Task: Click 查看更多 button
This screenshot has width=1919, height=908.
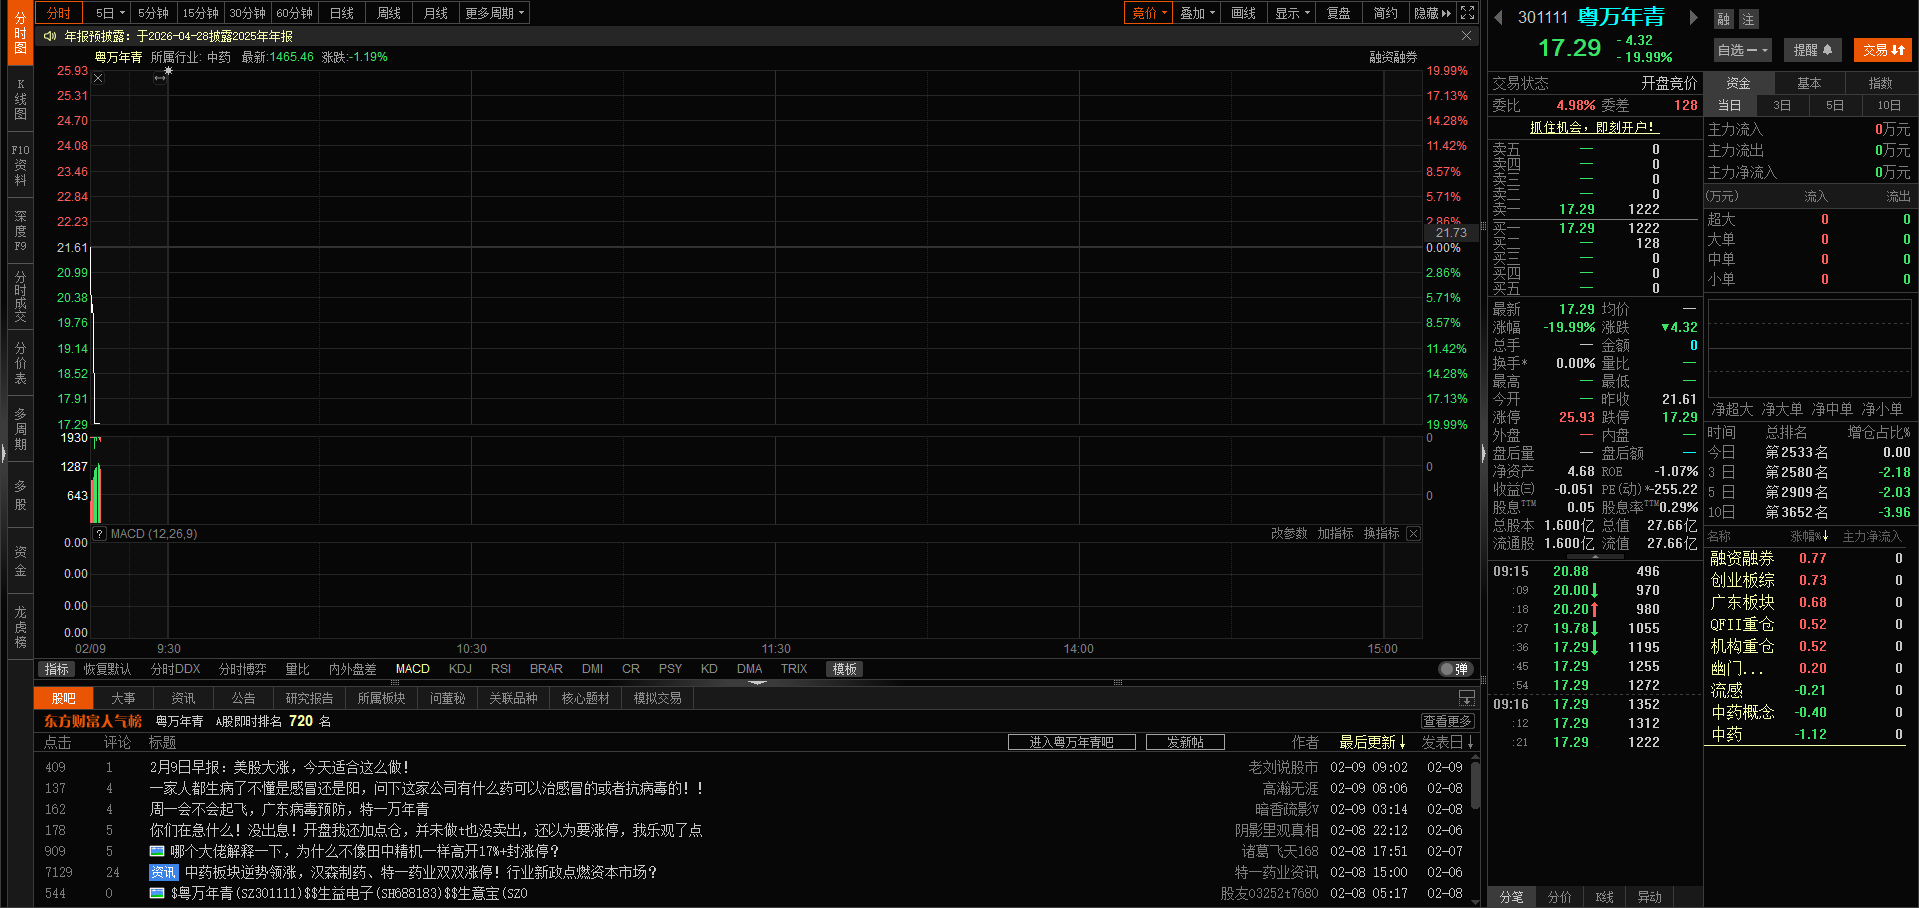Action: tap(1447, 721)
